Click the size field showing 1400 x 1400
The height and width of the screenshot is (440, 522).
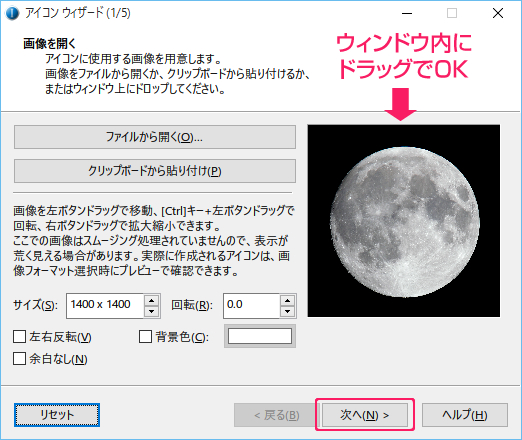105,306
